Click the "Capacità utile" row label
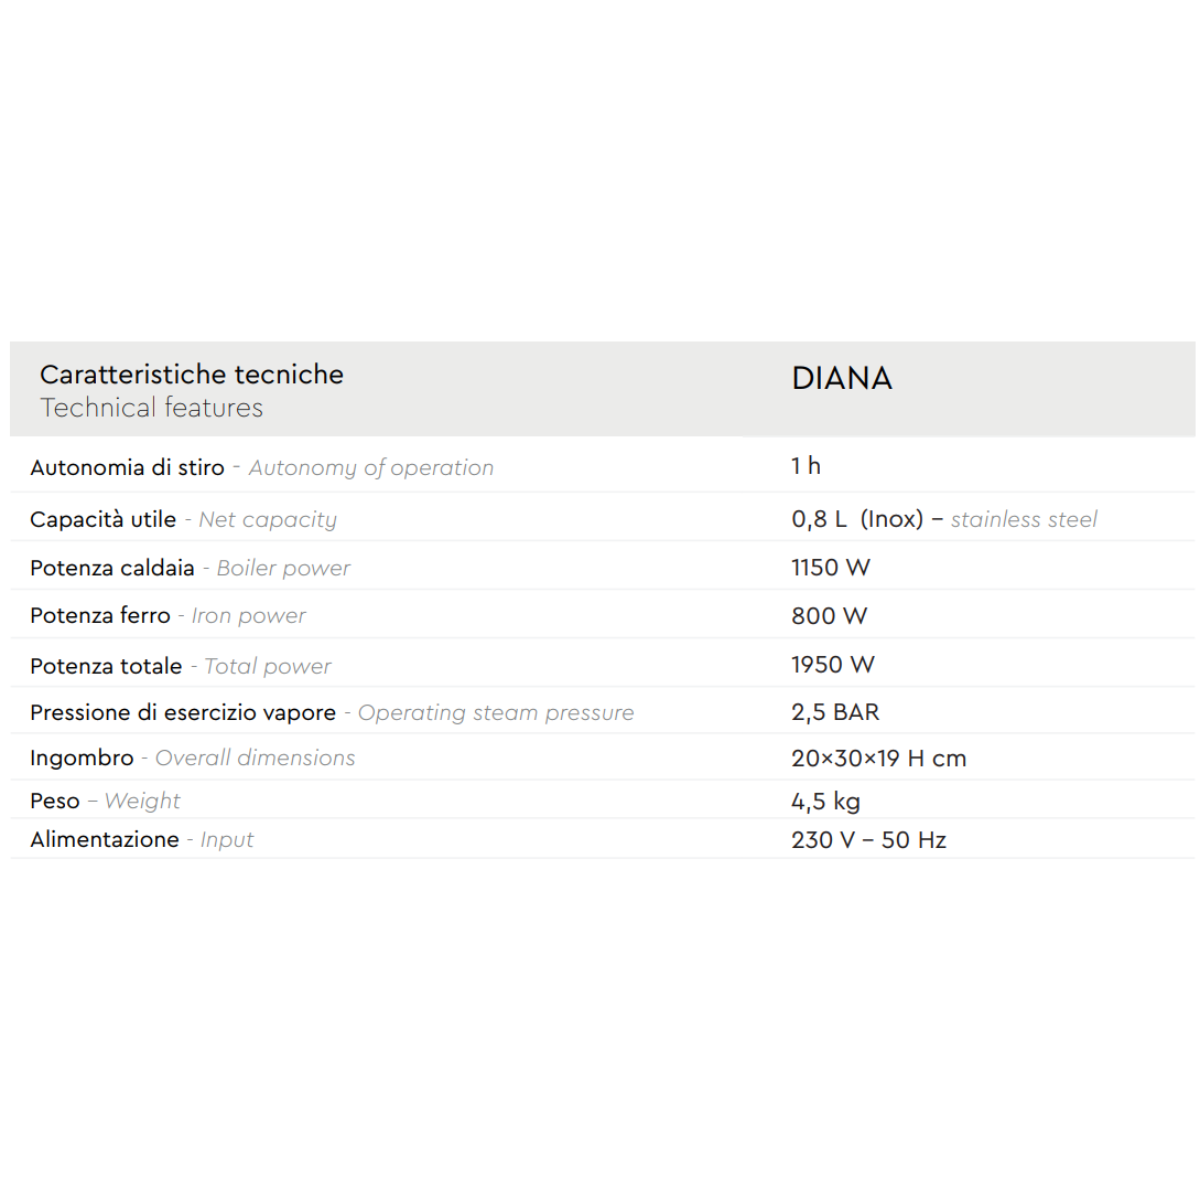Screen dimensions: 1200x1200 pyautogui.click(x=103, y=519)
